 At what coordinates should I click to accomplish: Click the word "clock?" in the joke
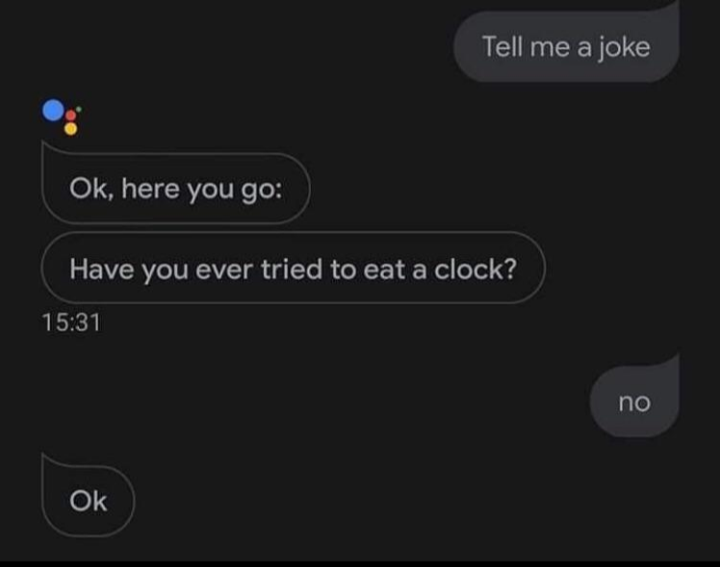[x=476, y=269]
